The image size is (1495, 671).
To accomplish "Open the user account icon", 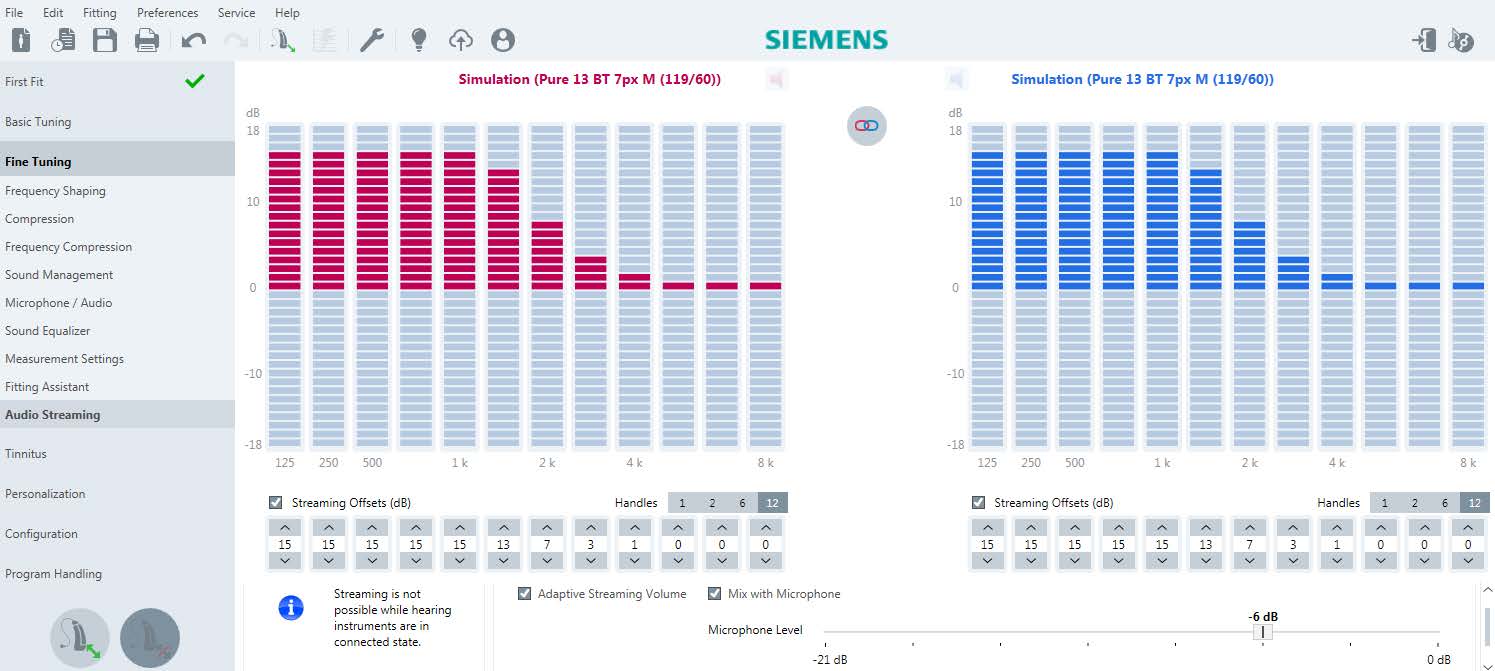I will click(503, 40).
